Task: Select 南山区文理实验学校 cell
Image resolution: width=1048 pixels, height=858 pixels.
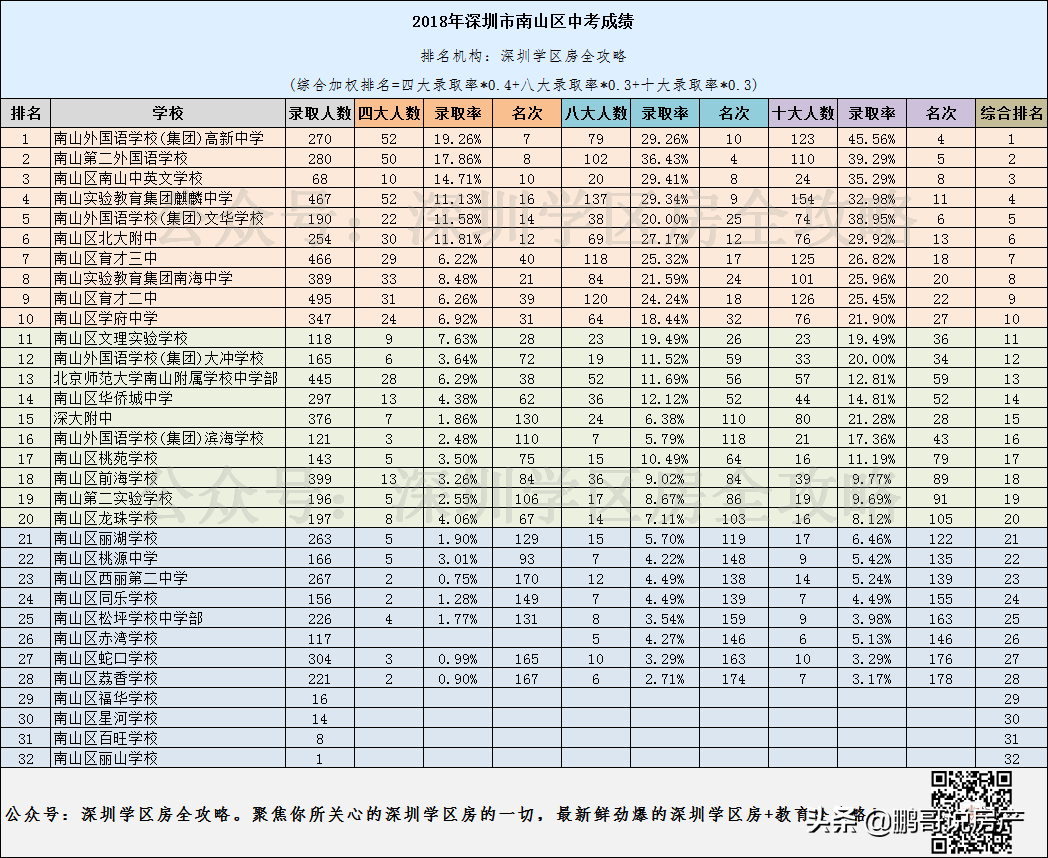Action: (168, 338)
